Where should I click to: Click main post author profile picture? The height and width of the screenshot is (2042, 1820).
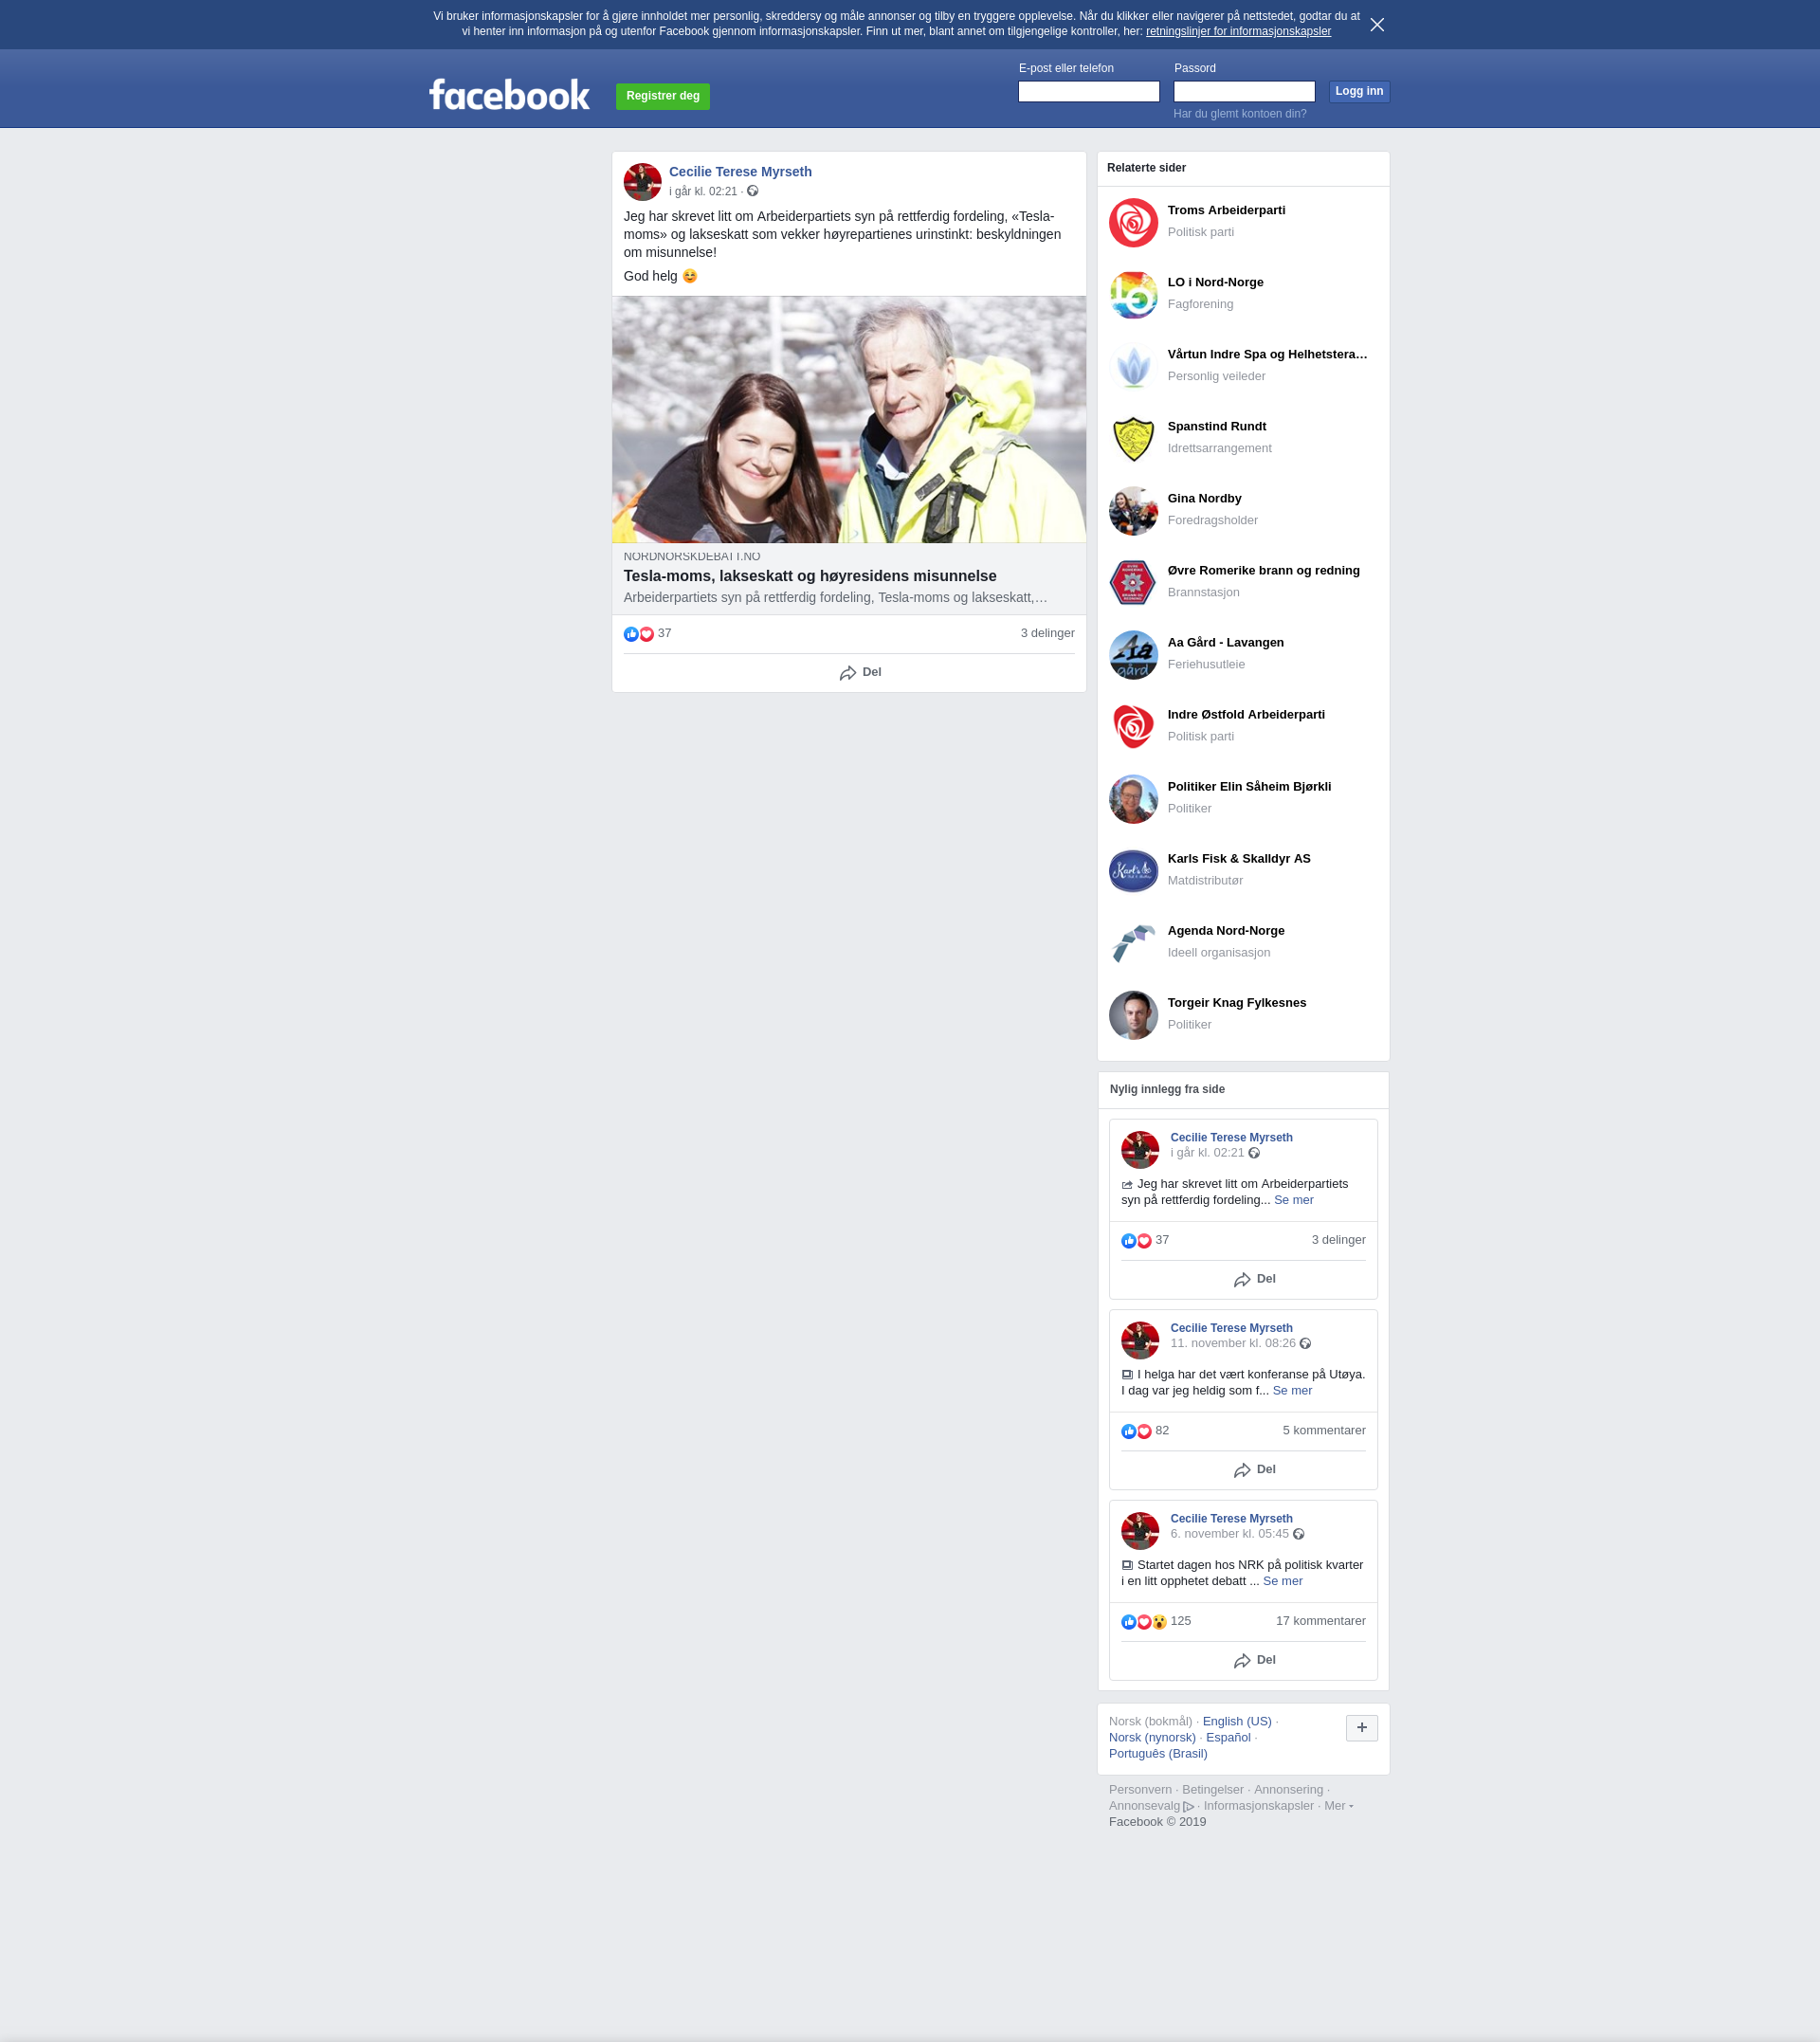(x=642, y=182)
